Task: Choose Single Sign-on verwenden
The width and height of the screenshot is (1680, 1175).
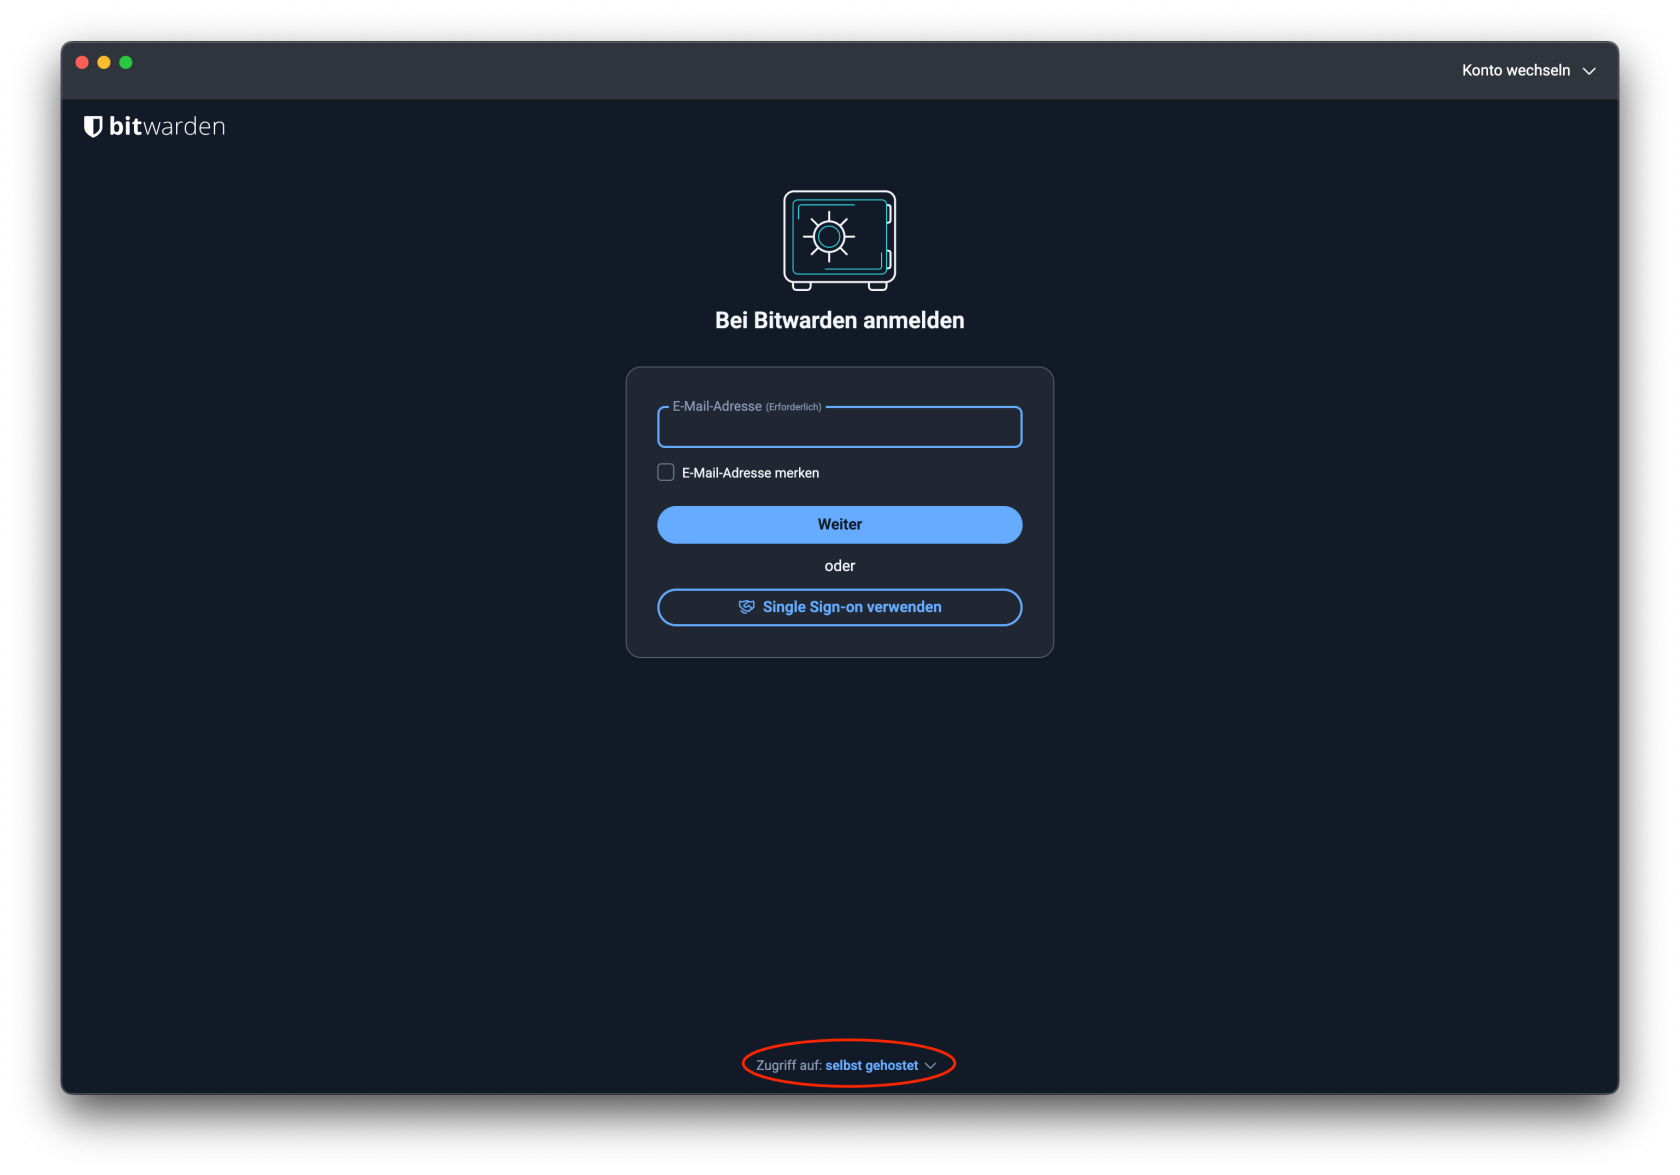Action: 839,606
